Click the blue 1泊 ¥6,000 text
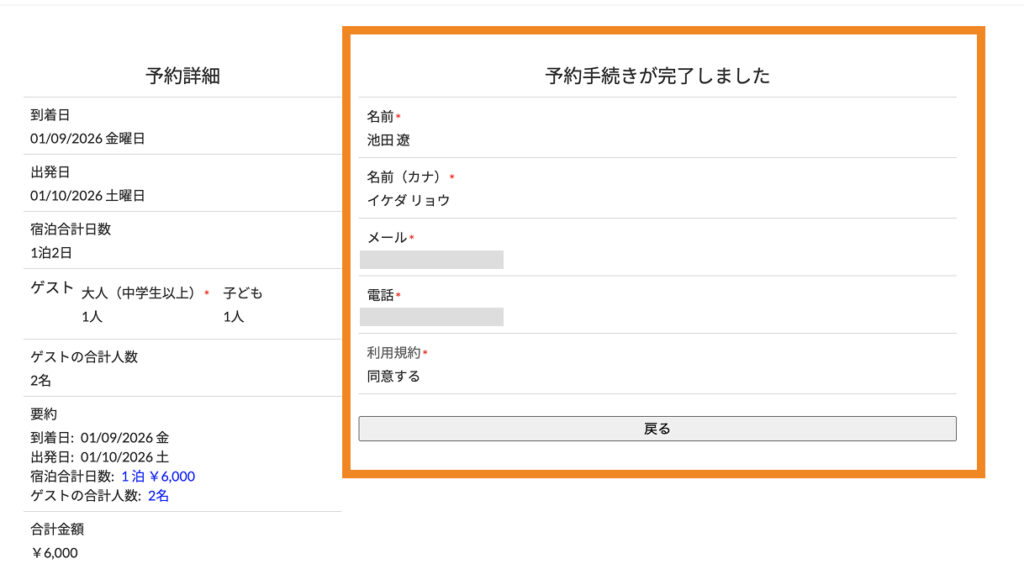This screenshot has height=585, width=1024. [158, 476]
